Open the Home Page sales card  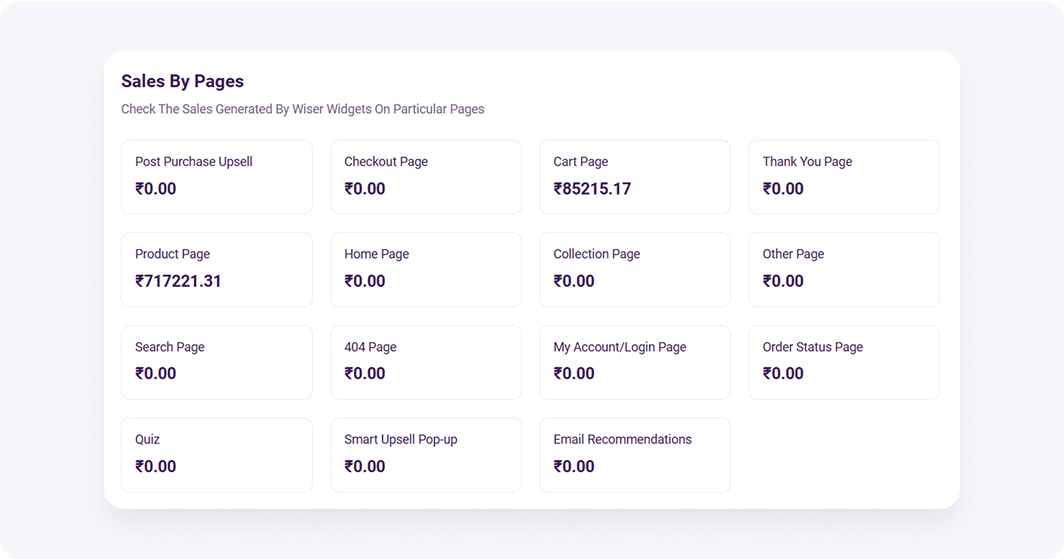click(x=425, y=269)
